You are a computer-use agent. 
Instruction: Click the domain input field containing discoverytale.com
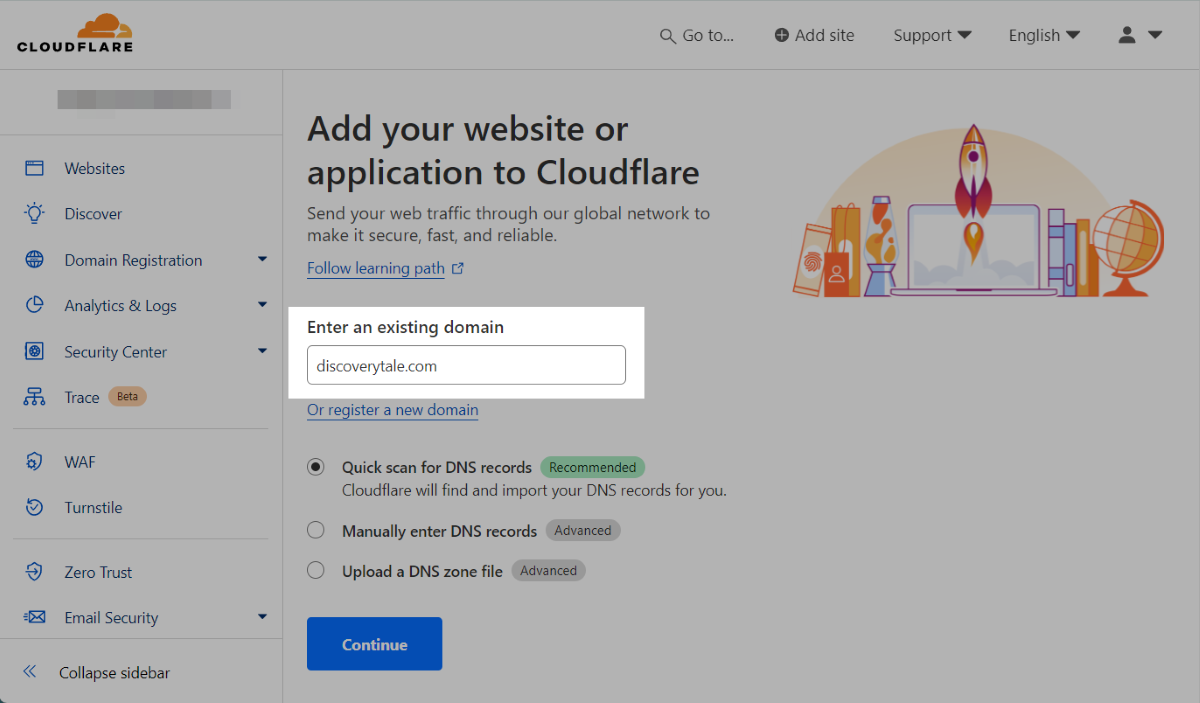466,366
